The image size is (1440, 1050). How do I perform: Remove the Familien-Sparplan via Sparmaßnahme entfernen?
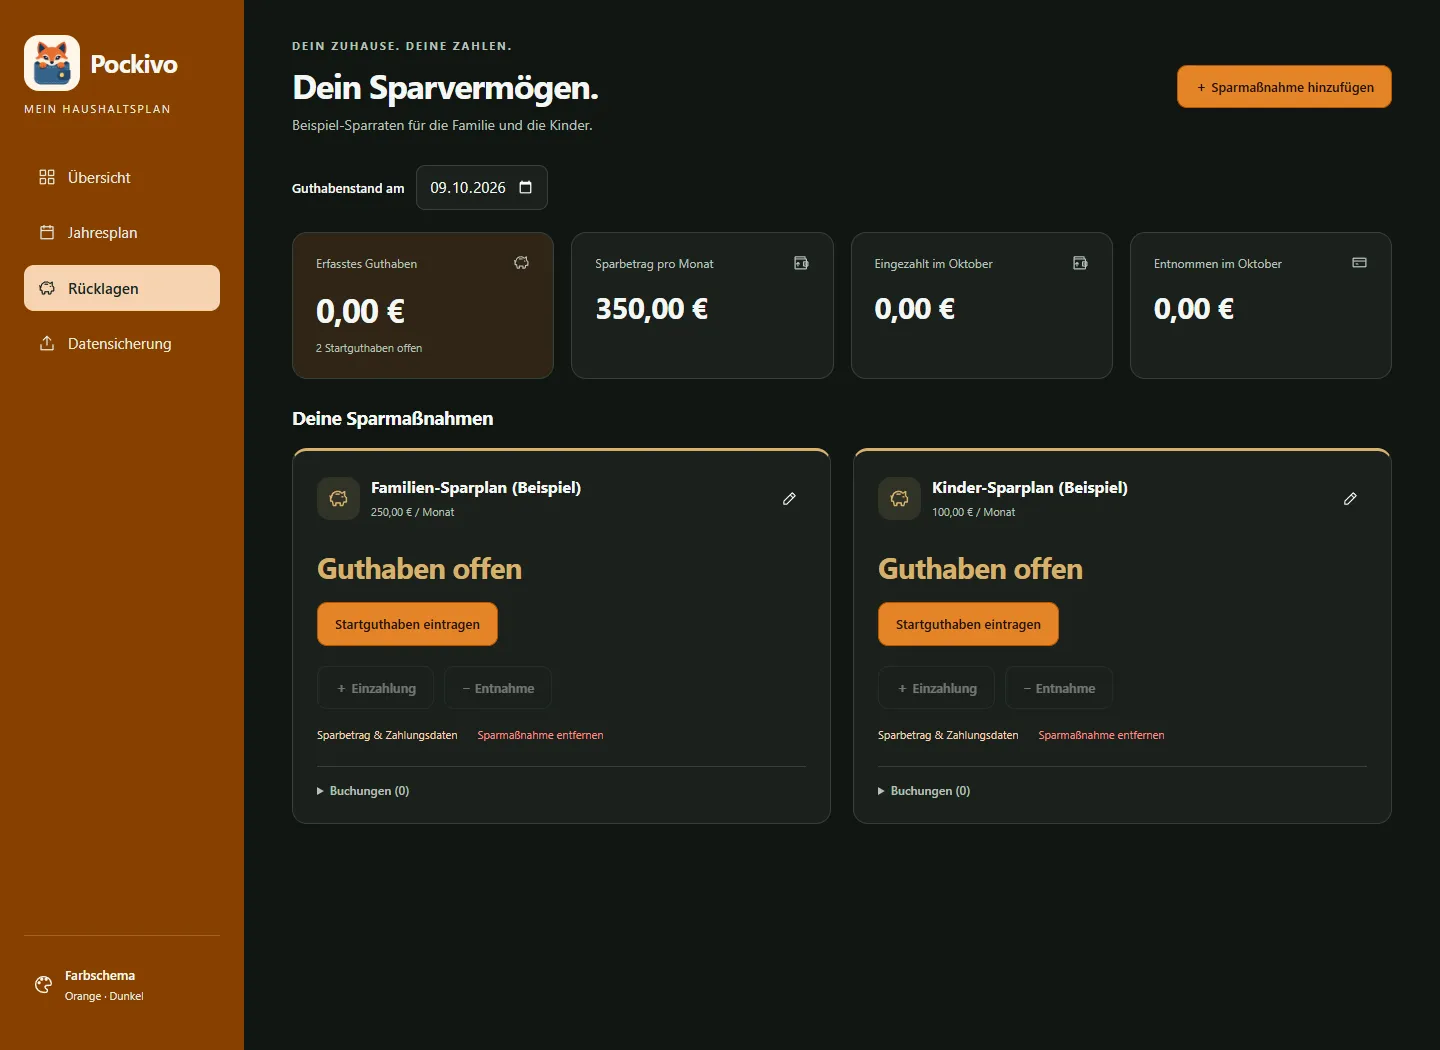pos(540,735)
